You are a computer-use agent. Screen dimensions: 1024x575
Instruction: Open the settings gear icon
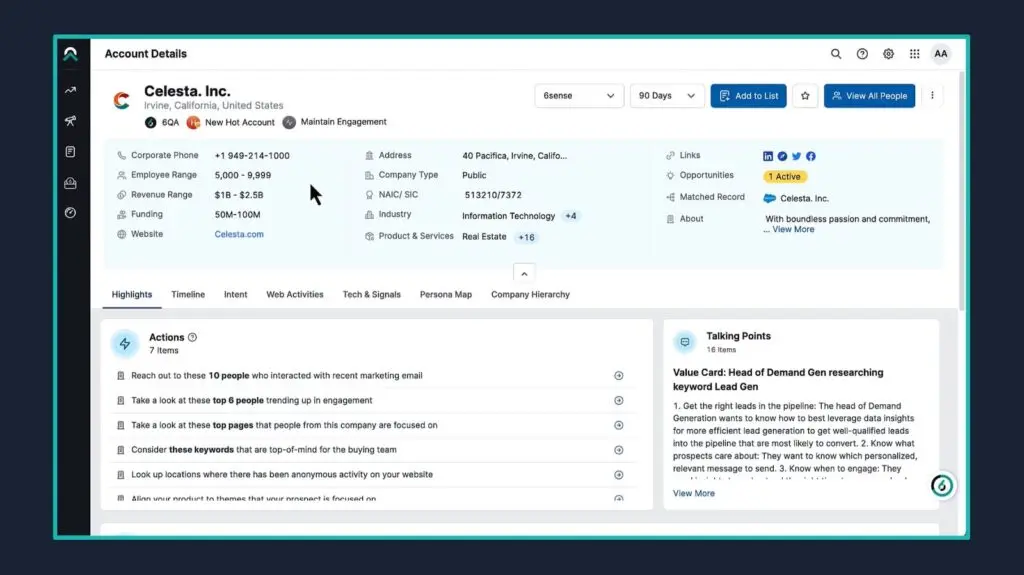(888, 54)
